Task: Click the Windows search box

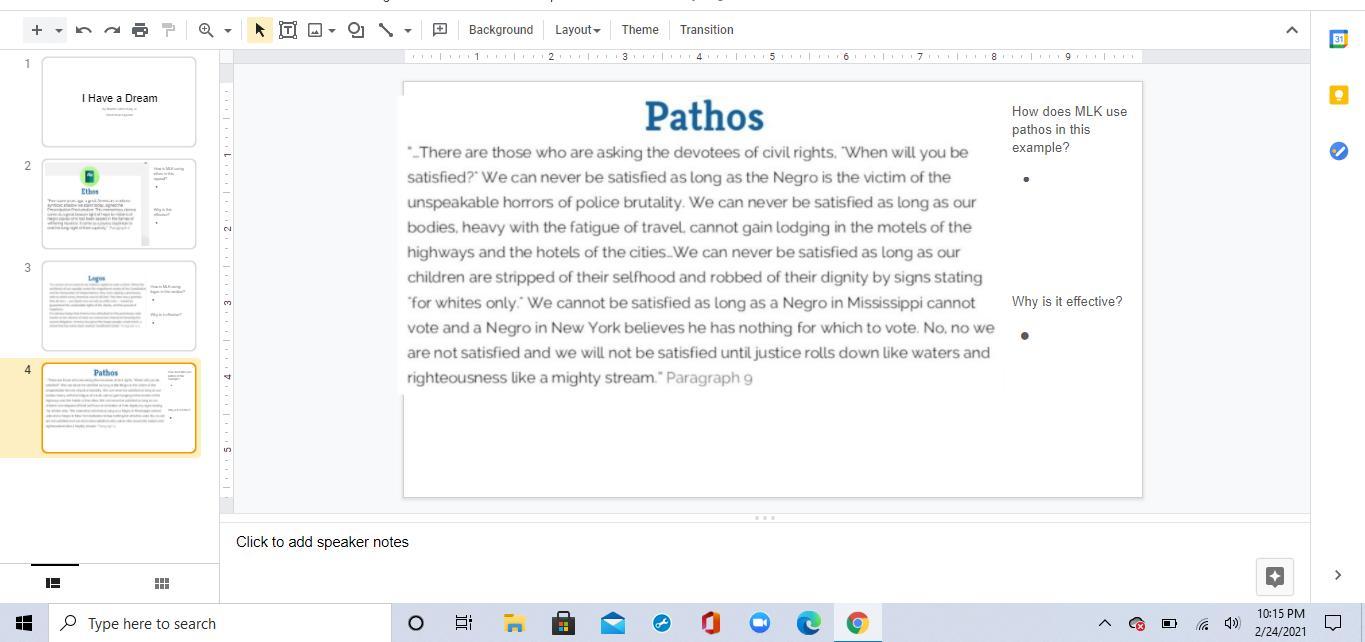Action: pos(220,623)
